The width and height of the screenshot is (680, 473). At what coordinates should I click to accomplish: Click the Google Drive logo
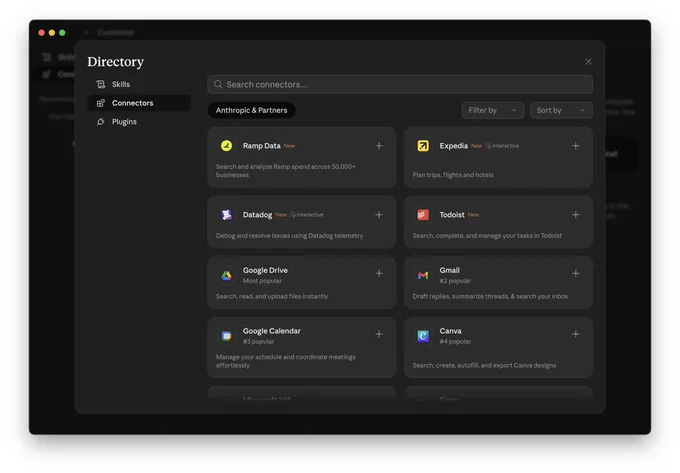tap(226, 275)
